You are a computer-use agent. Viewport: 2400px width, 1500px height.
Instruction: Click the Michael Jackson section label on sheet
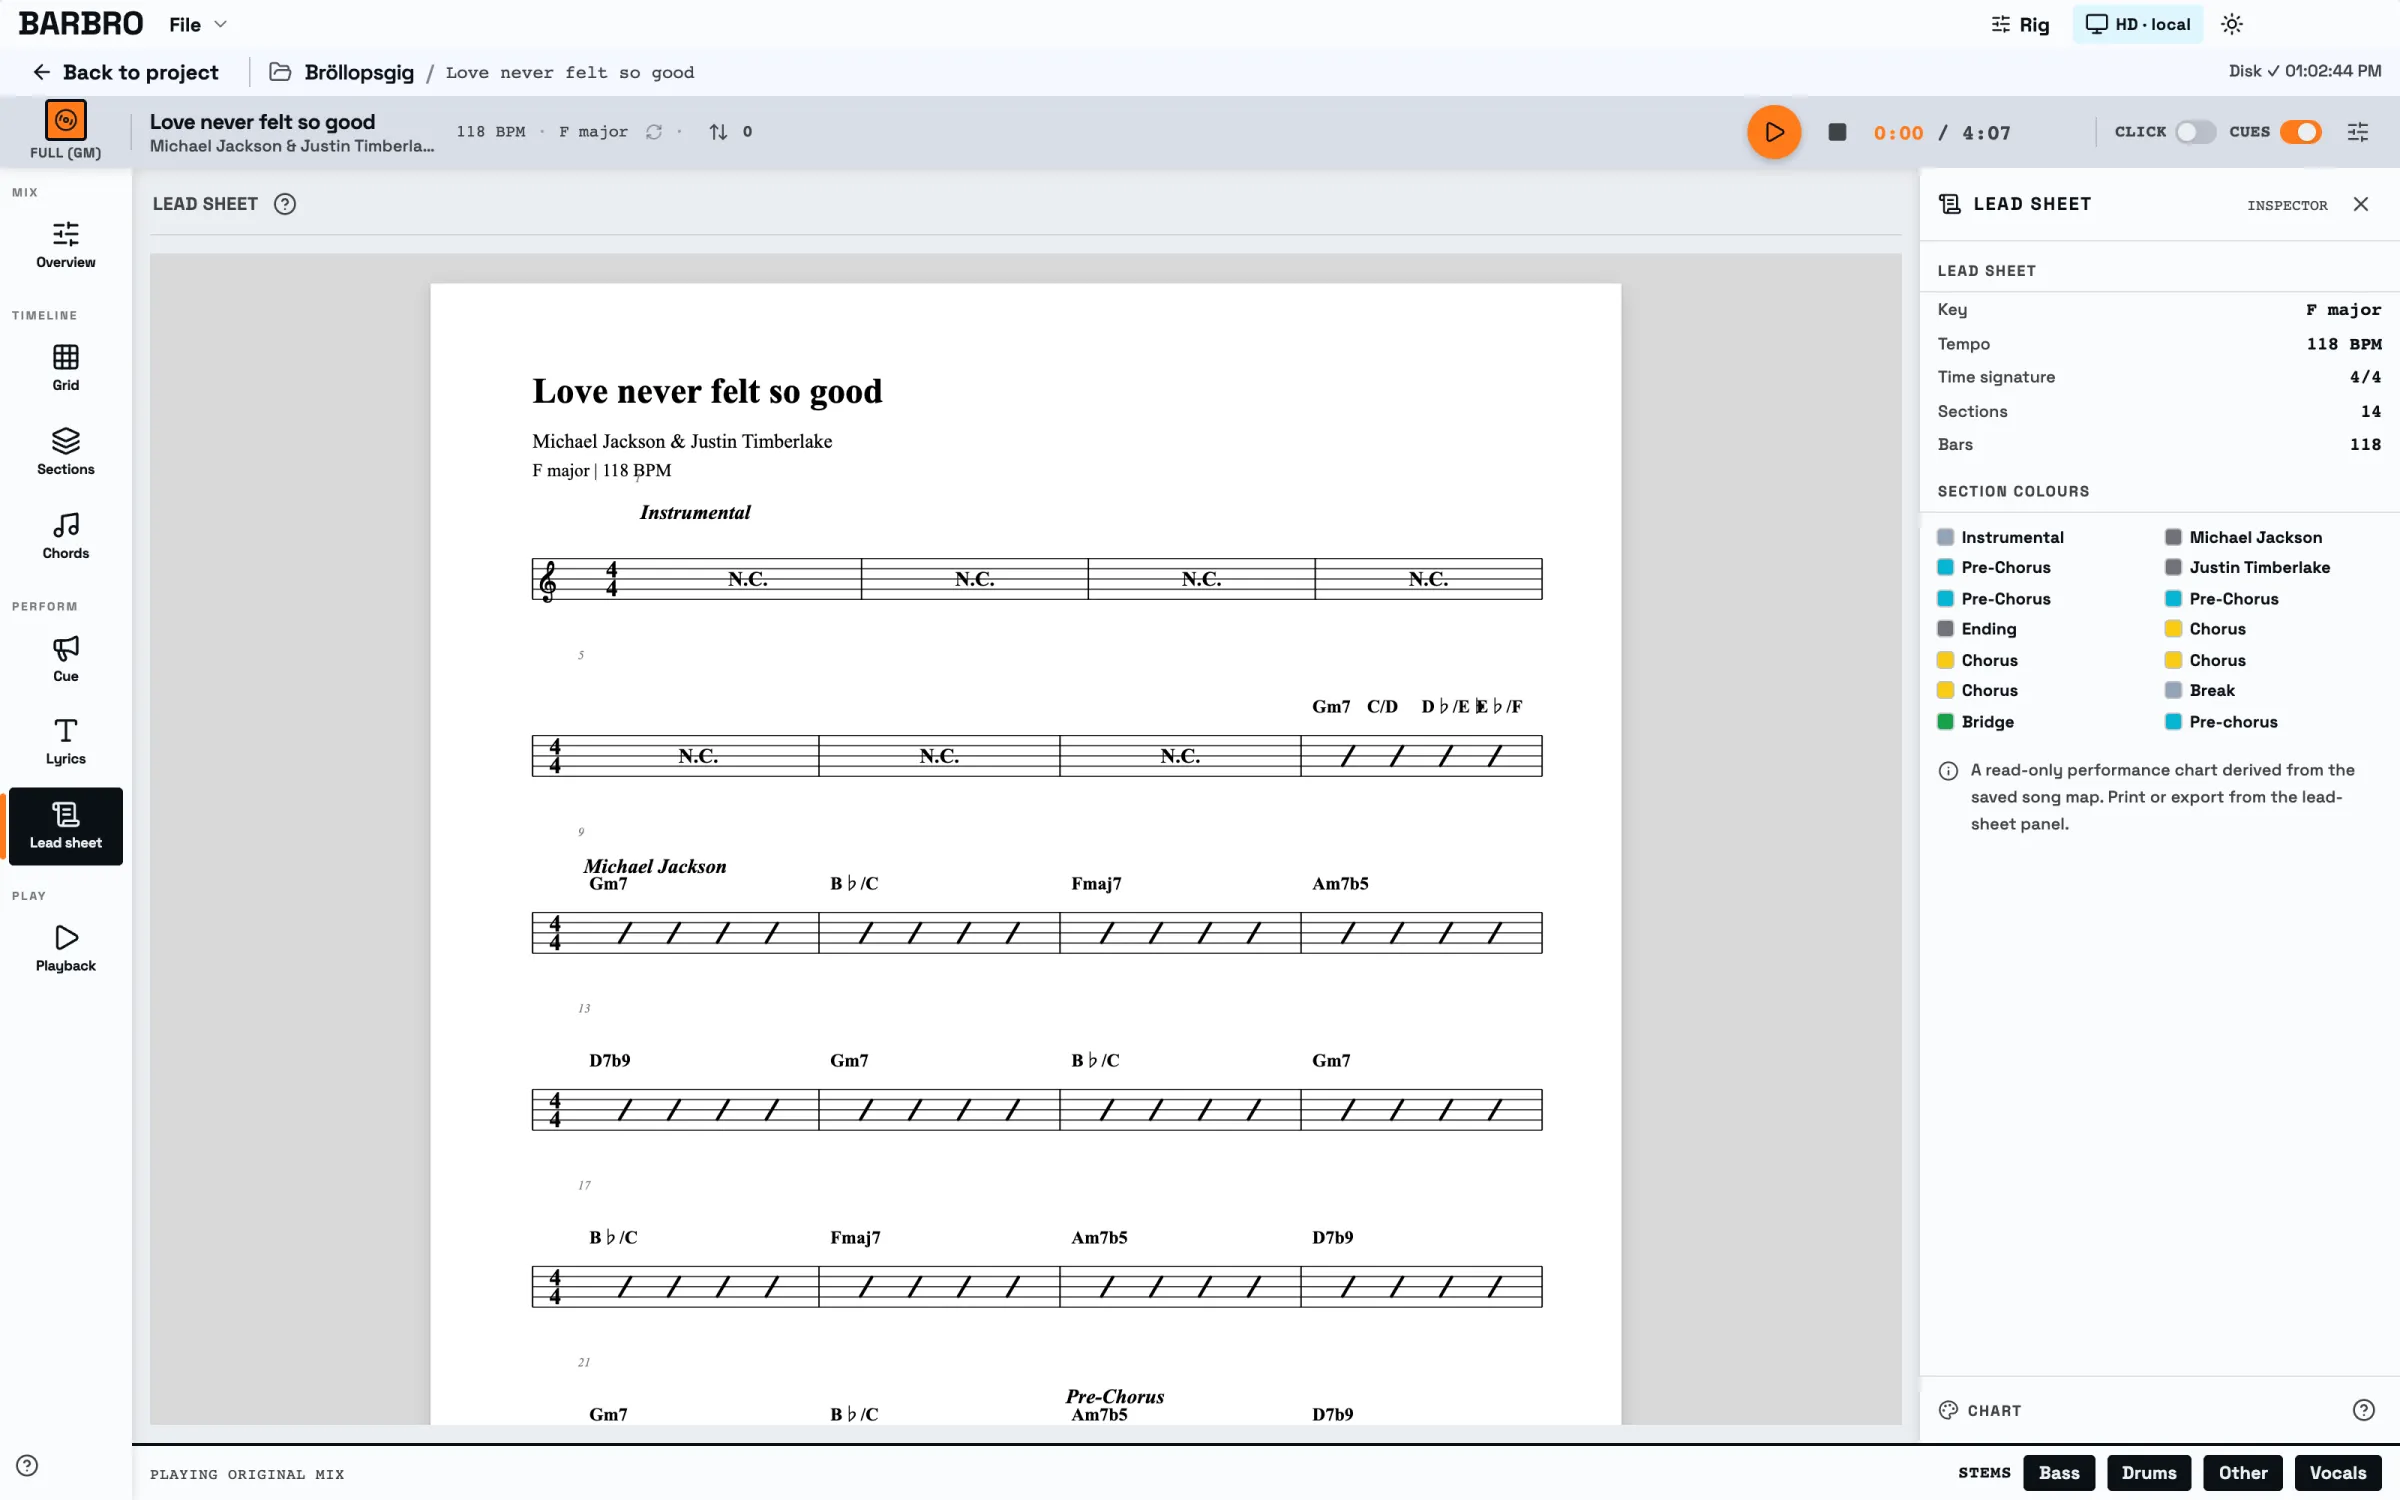tap(655, 866)
